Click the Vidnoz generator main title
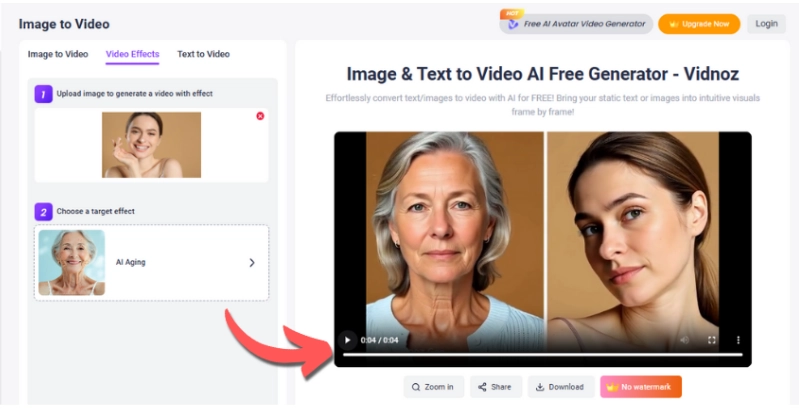 point(543,74)
